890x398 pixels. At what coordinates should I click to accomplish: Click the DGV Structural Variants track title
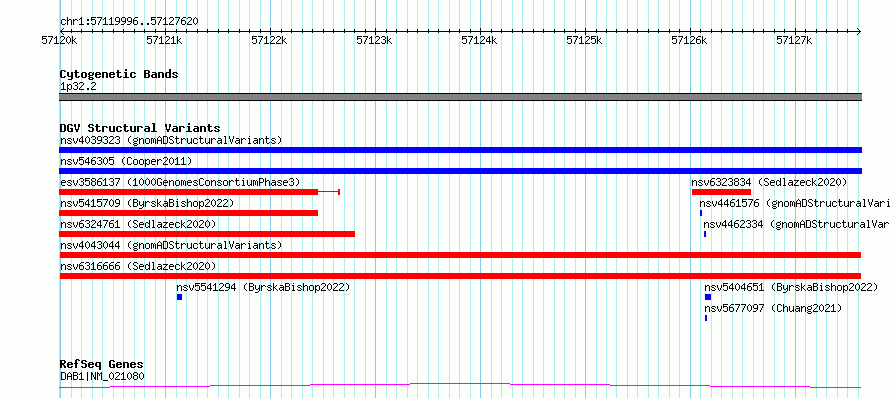point(140,128)
